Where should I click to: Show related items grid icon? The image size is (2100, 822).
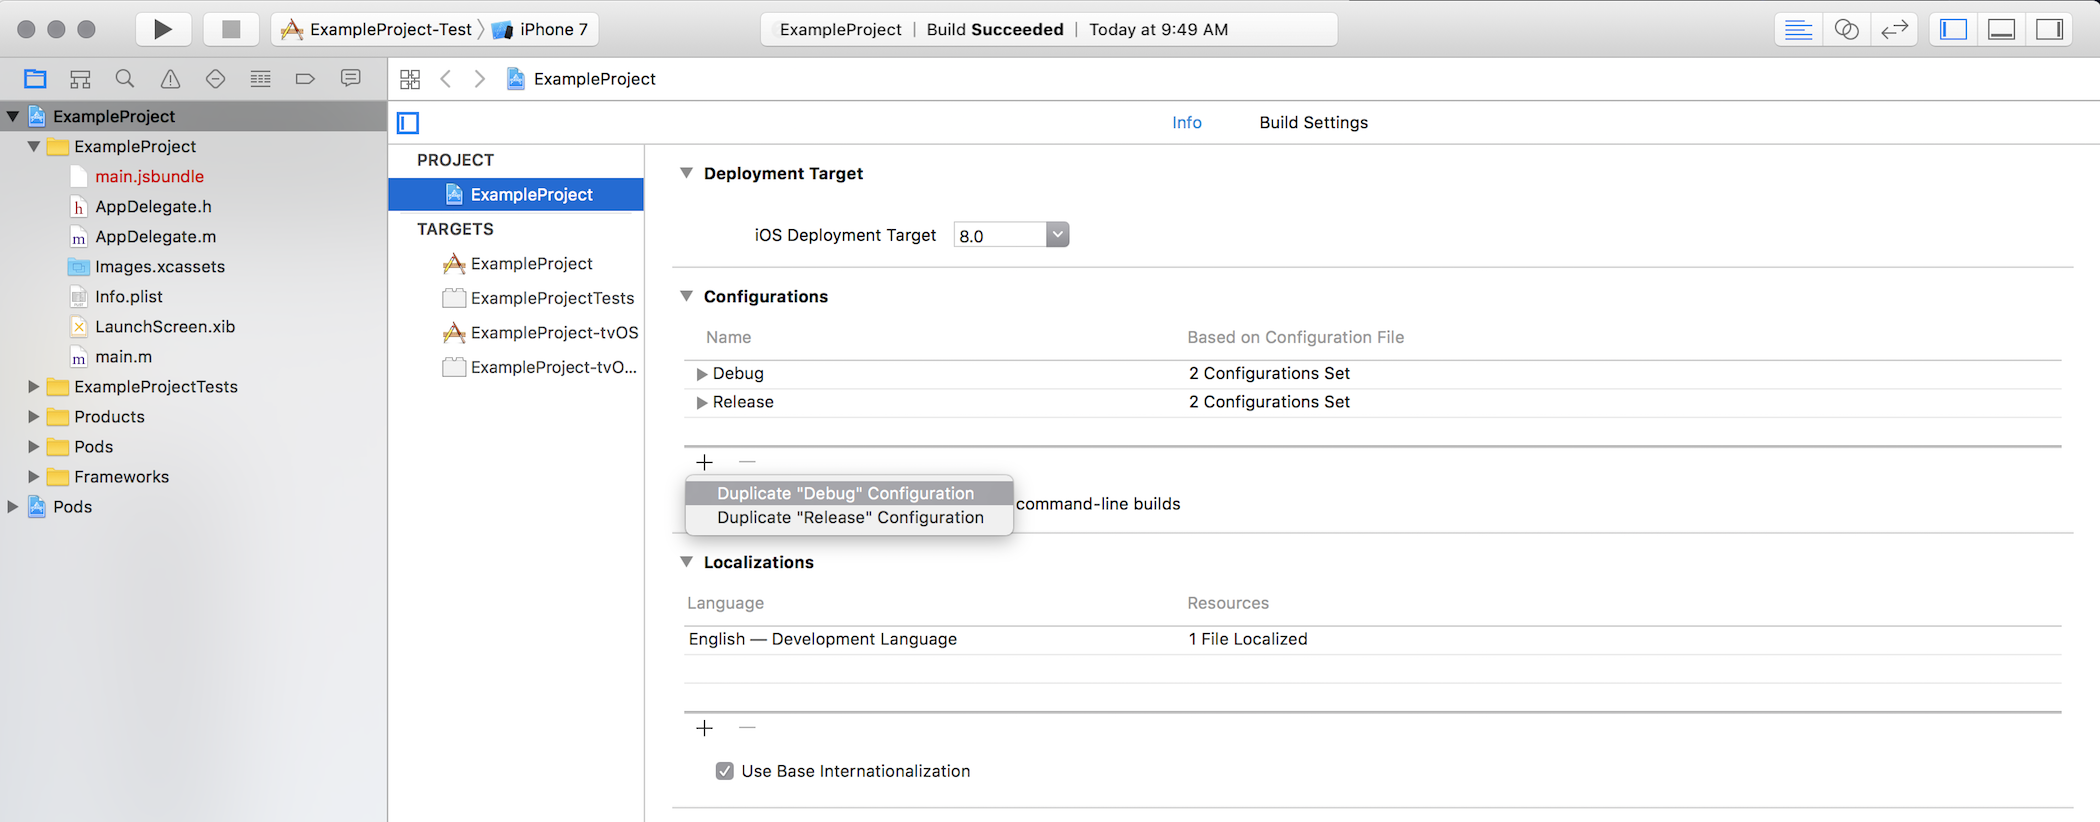click(410, 79)
